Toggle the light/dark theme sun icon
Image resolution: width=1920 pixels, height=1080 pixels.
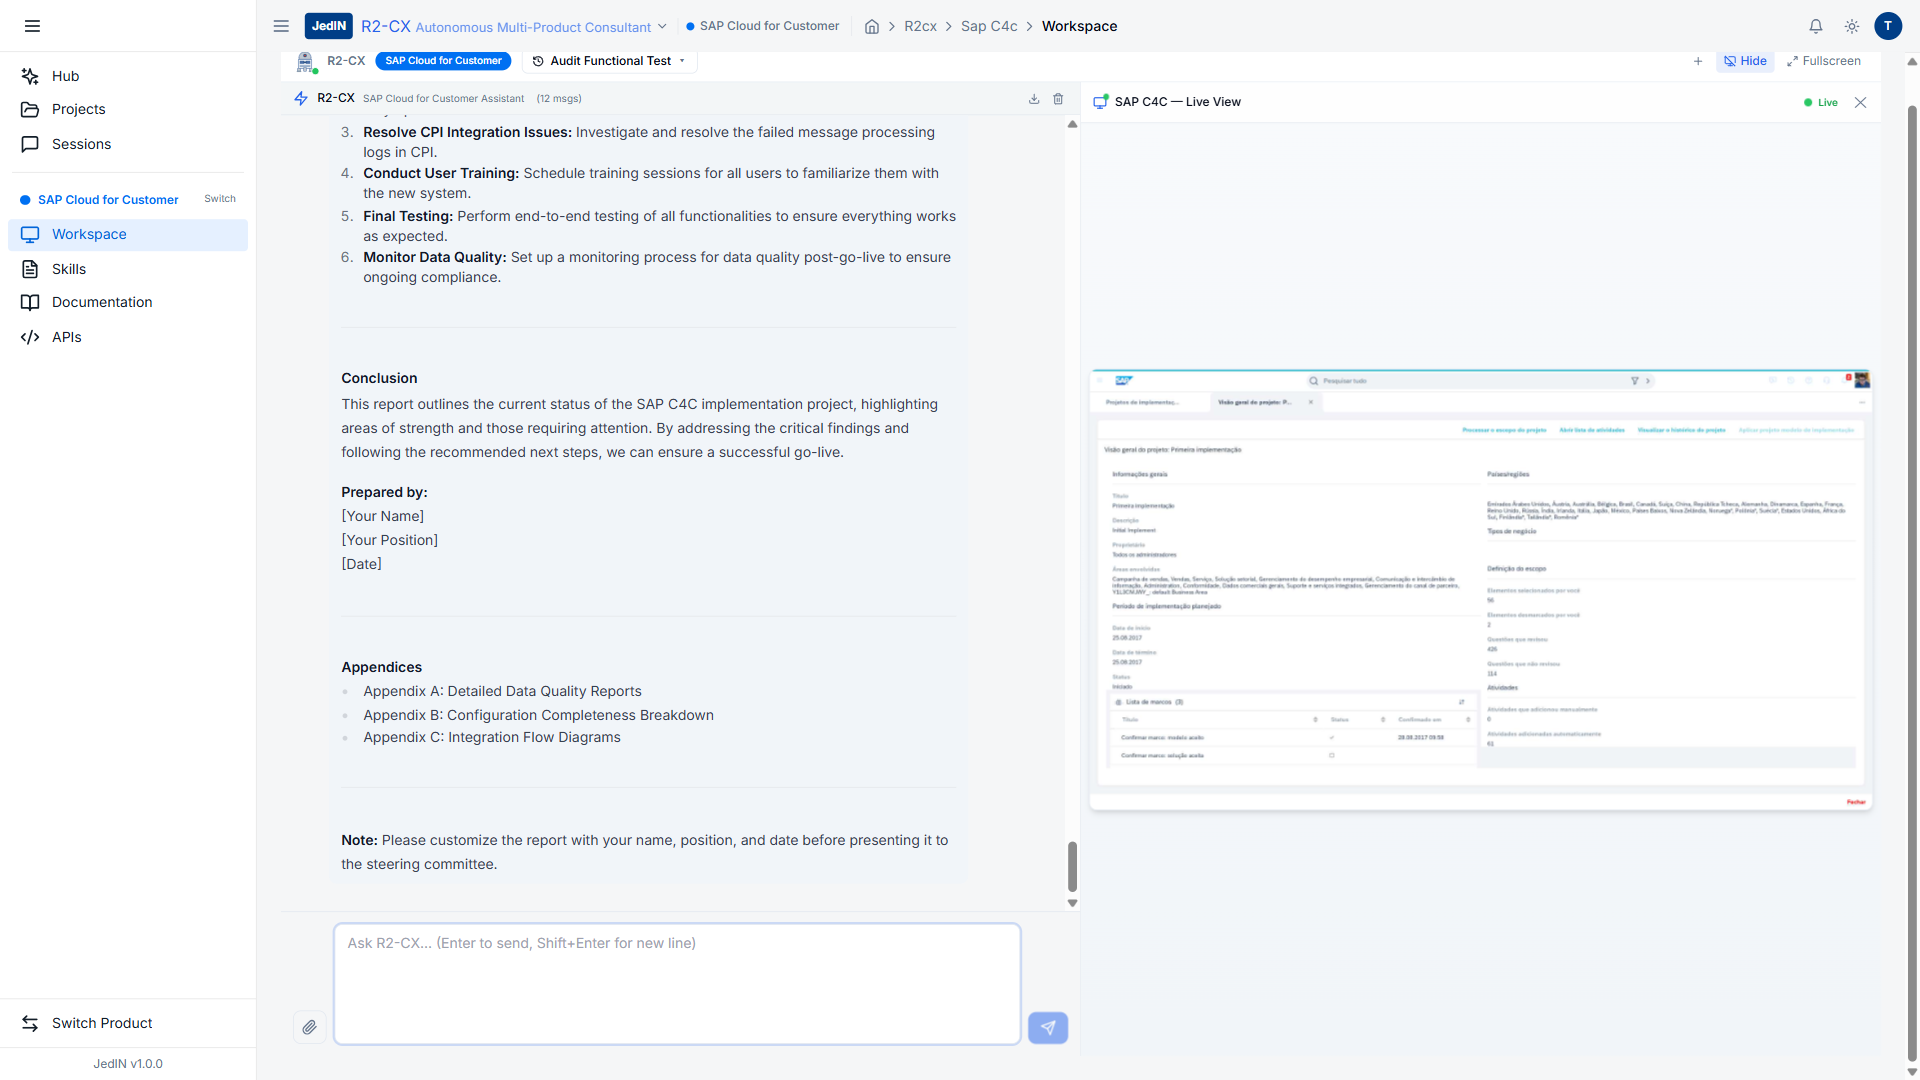click(x=1852, y=26)
